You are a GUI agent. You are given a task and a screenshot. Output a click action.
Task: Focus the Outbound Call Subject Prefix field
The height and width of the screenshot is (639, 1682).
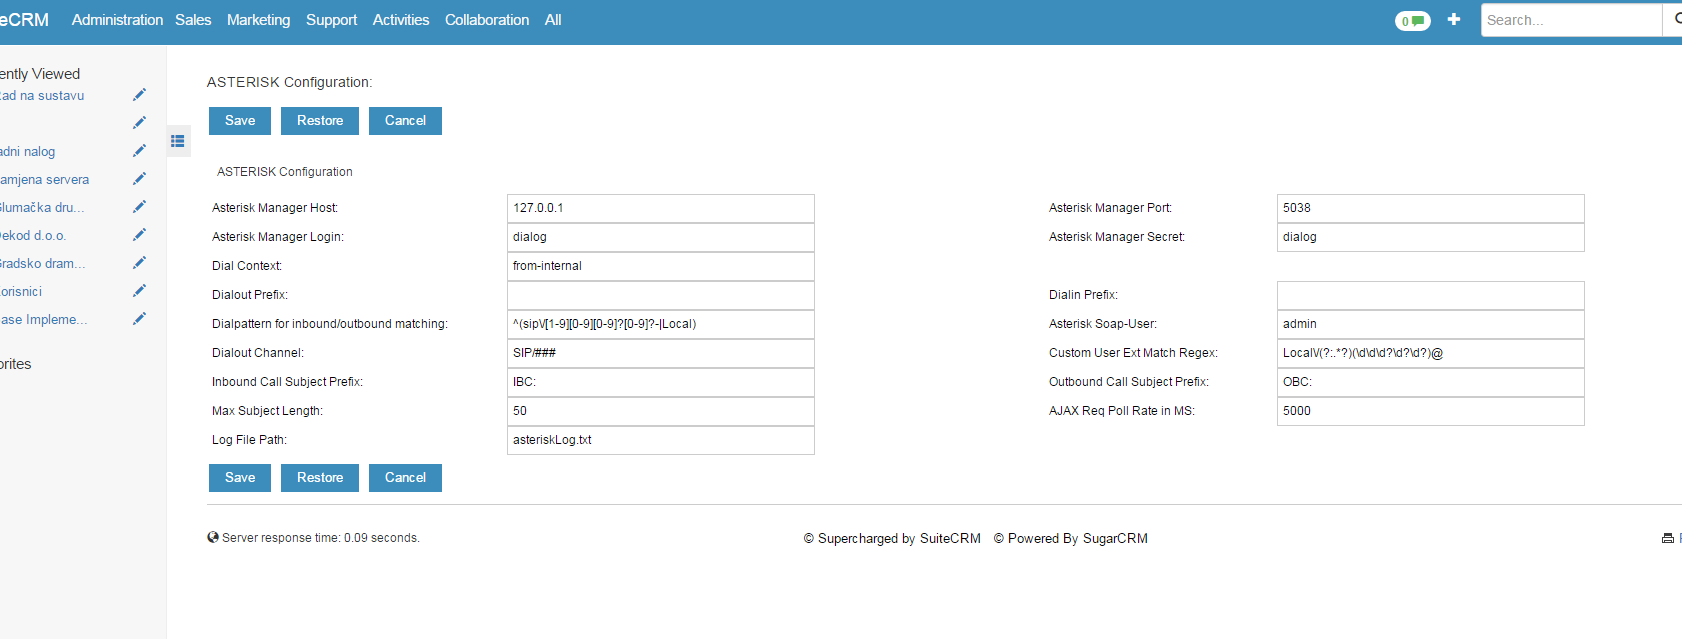(1431, 382)
